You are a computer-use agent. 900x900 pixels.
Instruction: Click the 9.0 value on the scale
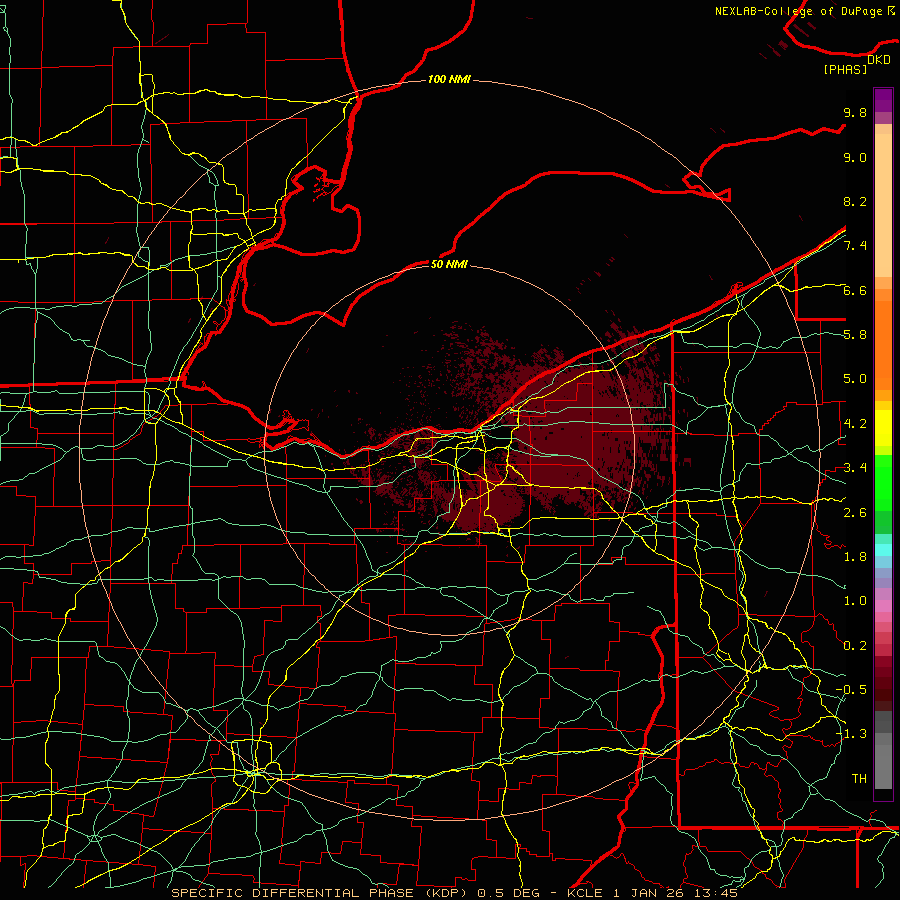click(855, 157)
